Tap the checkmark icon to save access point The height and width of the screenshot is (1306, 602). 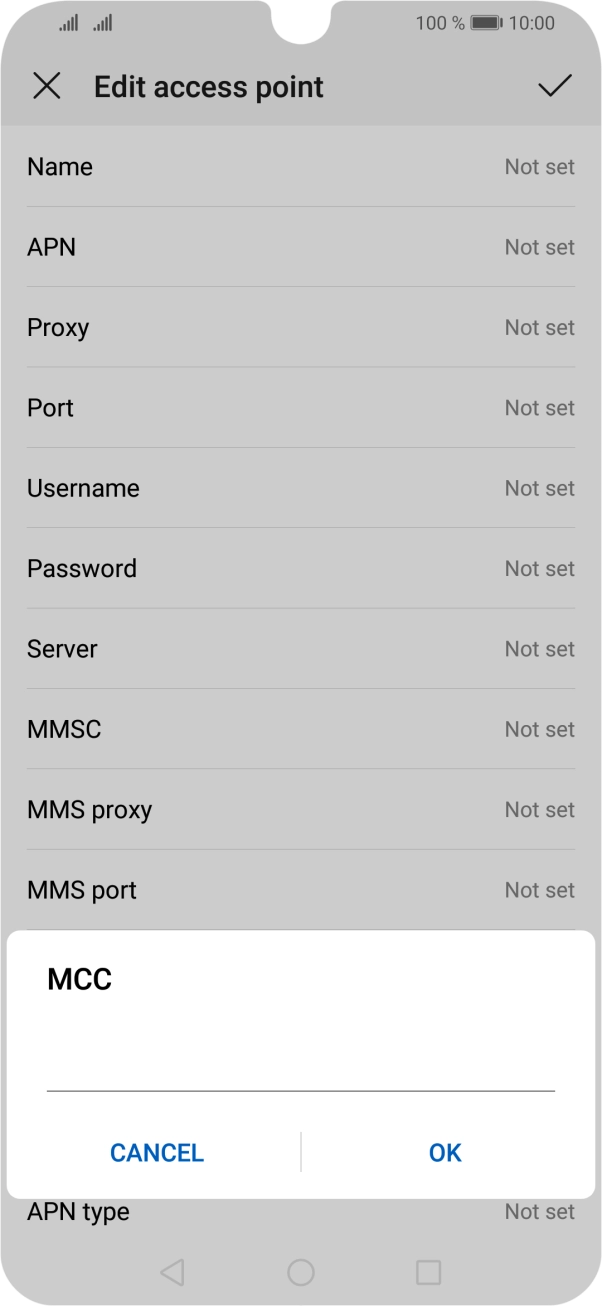tap(554, 87)
